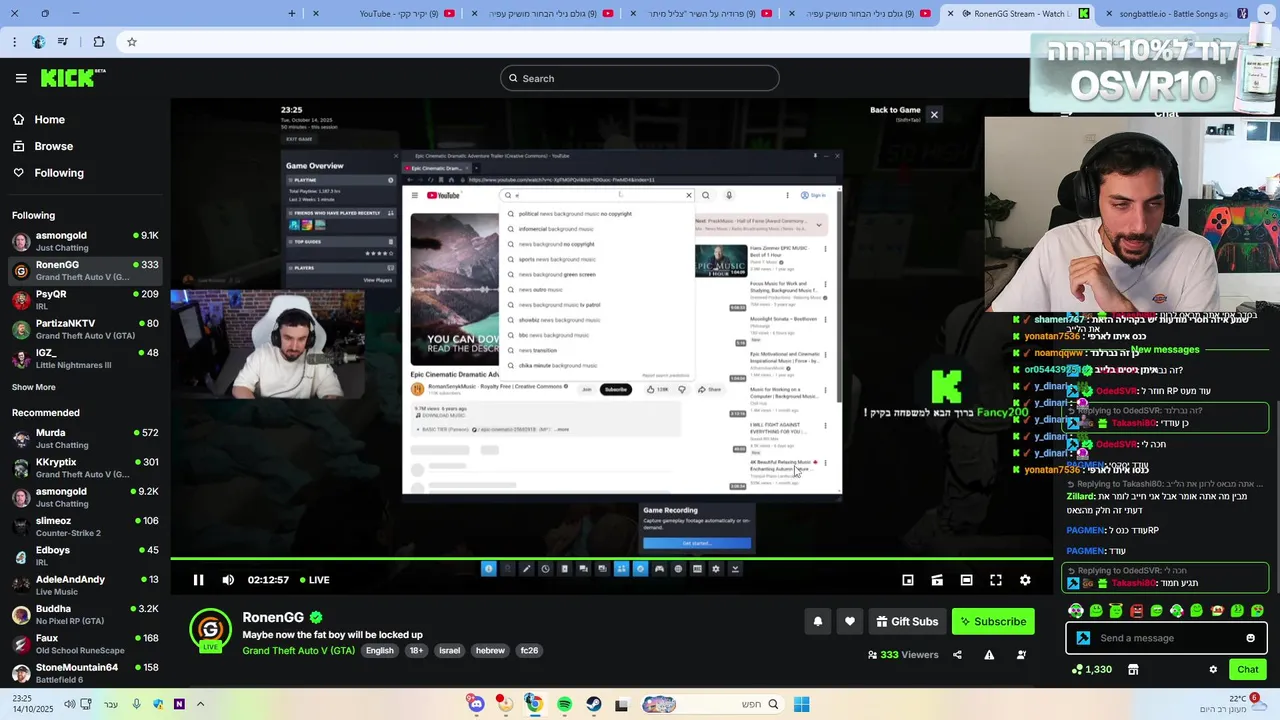Jump to LIVE position
The width and height of the screenshot is (1280, 720).
[x=313, y=580]
